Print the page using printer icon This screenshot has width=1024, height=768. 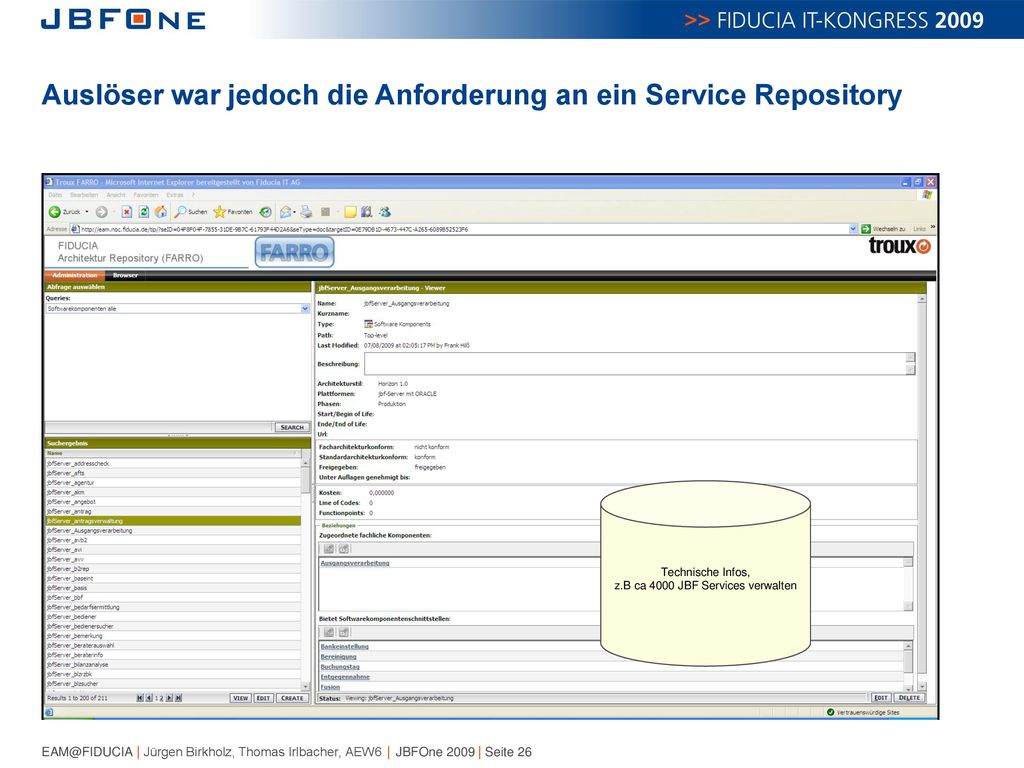(306, 212)
